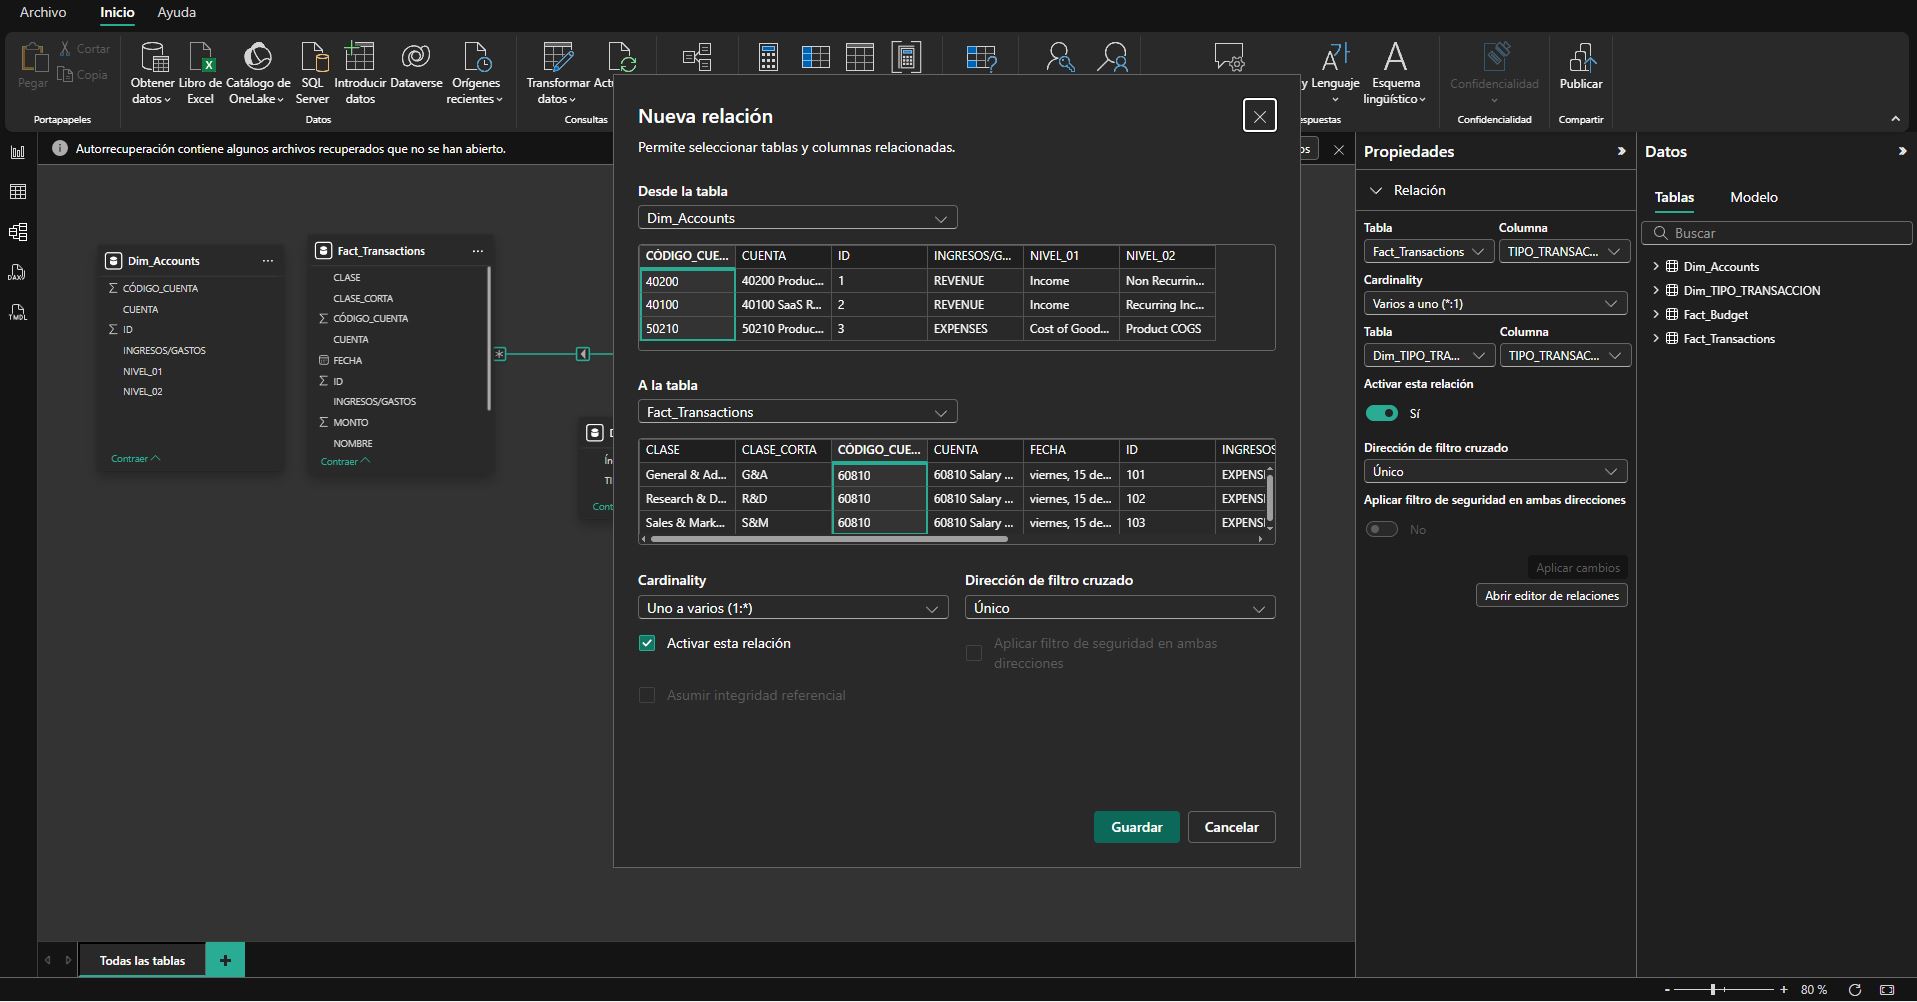Import from Libro de Excel
The height and width of the screenshot is (1002, 1917).
click(x=200, y=74)
